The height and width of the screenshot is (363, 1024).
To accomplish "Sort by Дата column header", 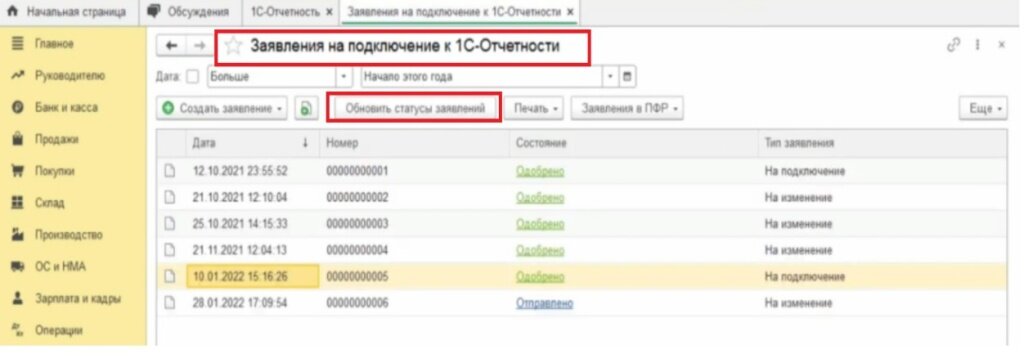I will tap(251, 143).
